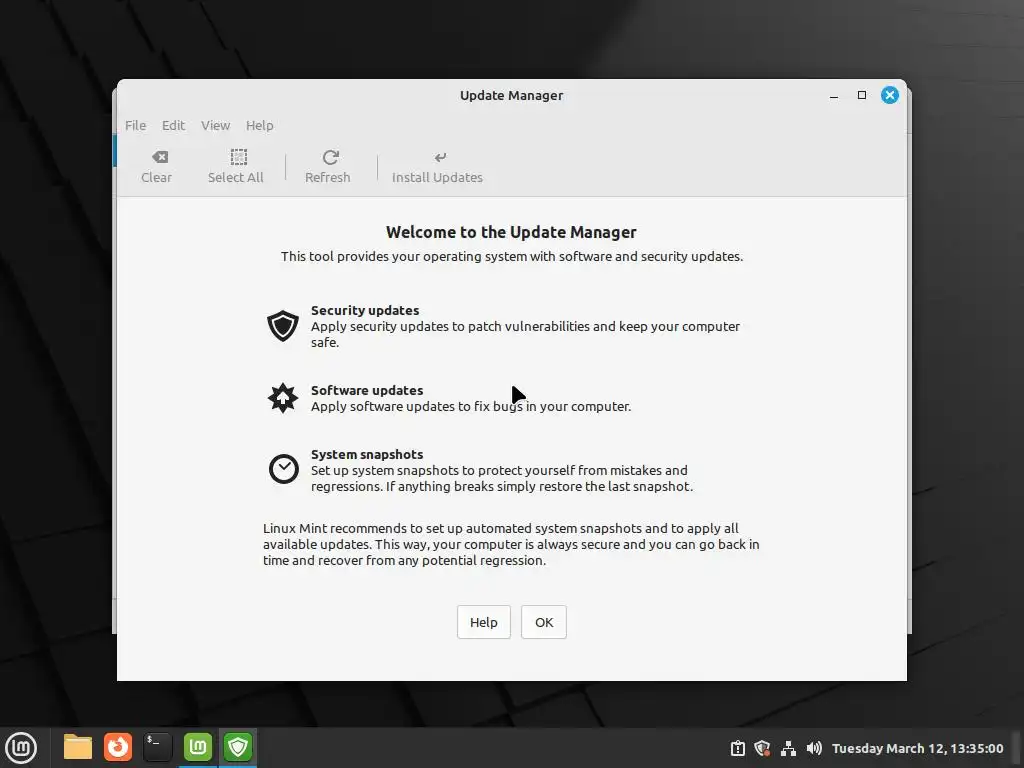Close the Update Manager window
Image resolution: width=1024 pixels, height=768 pixels.
(890, 95)
